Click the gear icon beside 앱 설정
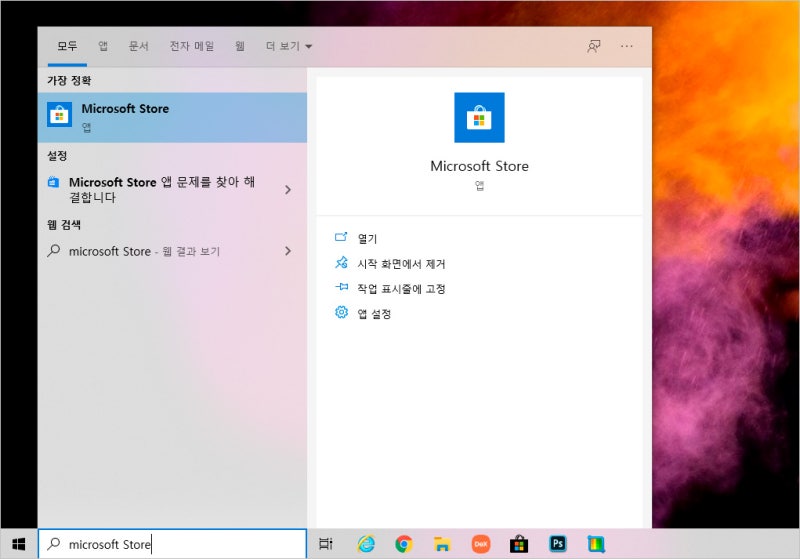The width and height of the screenshot is (800, 559). coord(341,312)
